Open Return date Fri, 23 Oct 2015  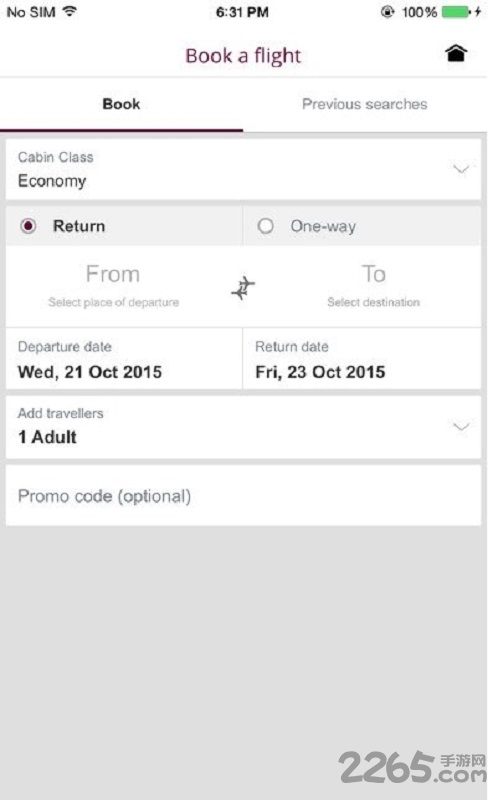362,359
